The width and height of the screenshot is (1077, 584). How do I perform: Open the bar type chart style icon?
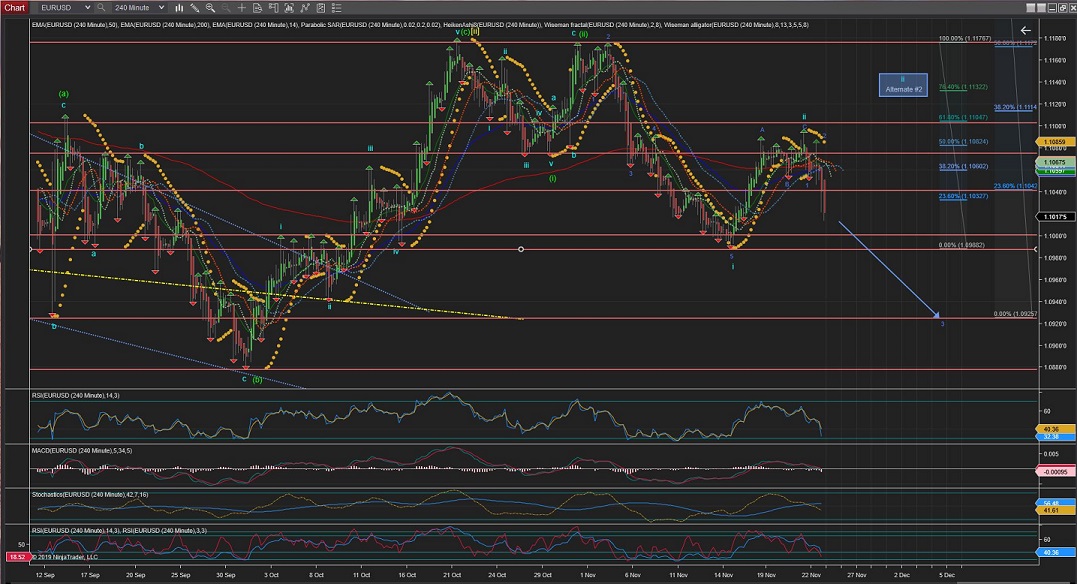pos(180,7)
